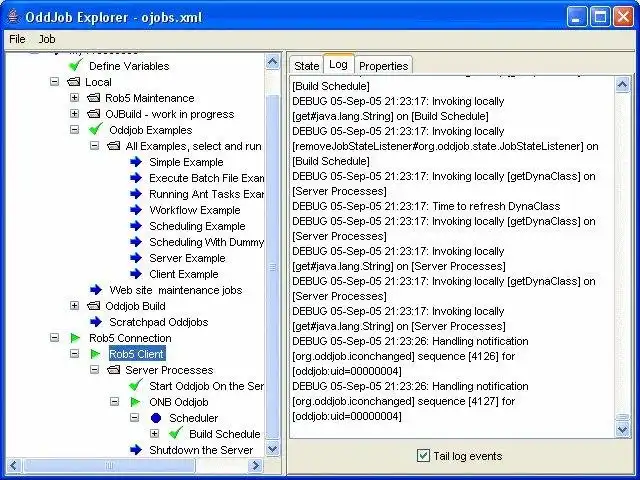Click the tree panel scroll down arrow

coord(272,449)
